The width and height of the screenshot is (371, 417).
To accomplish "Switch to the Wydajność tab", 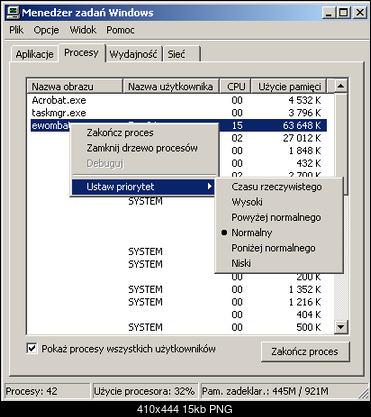I will (133, 54).
